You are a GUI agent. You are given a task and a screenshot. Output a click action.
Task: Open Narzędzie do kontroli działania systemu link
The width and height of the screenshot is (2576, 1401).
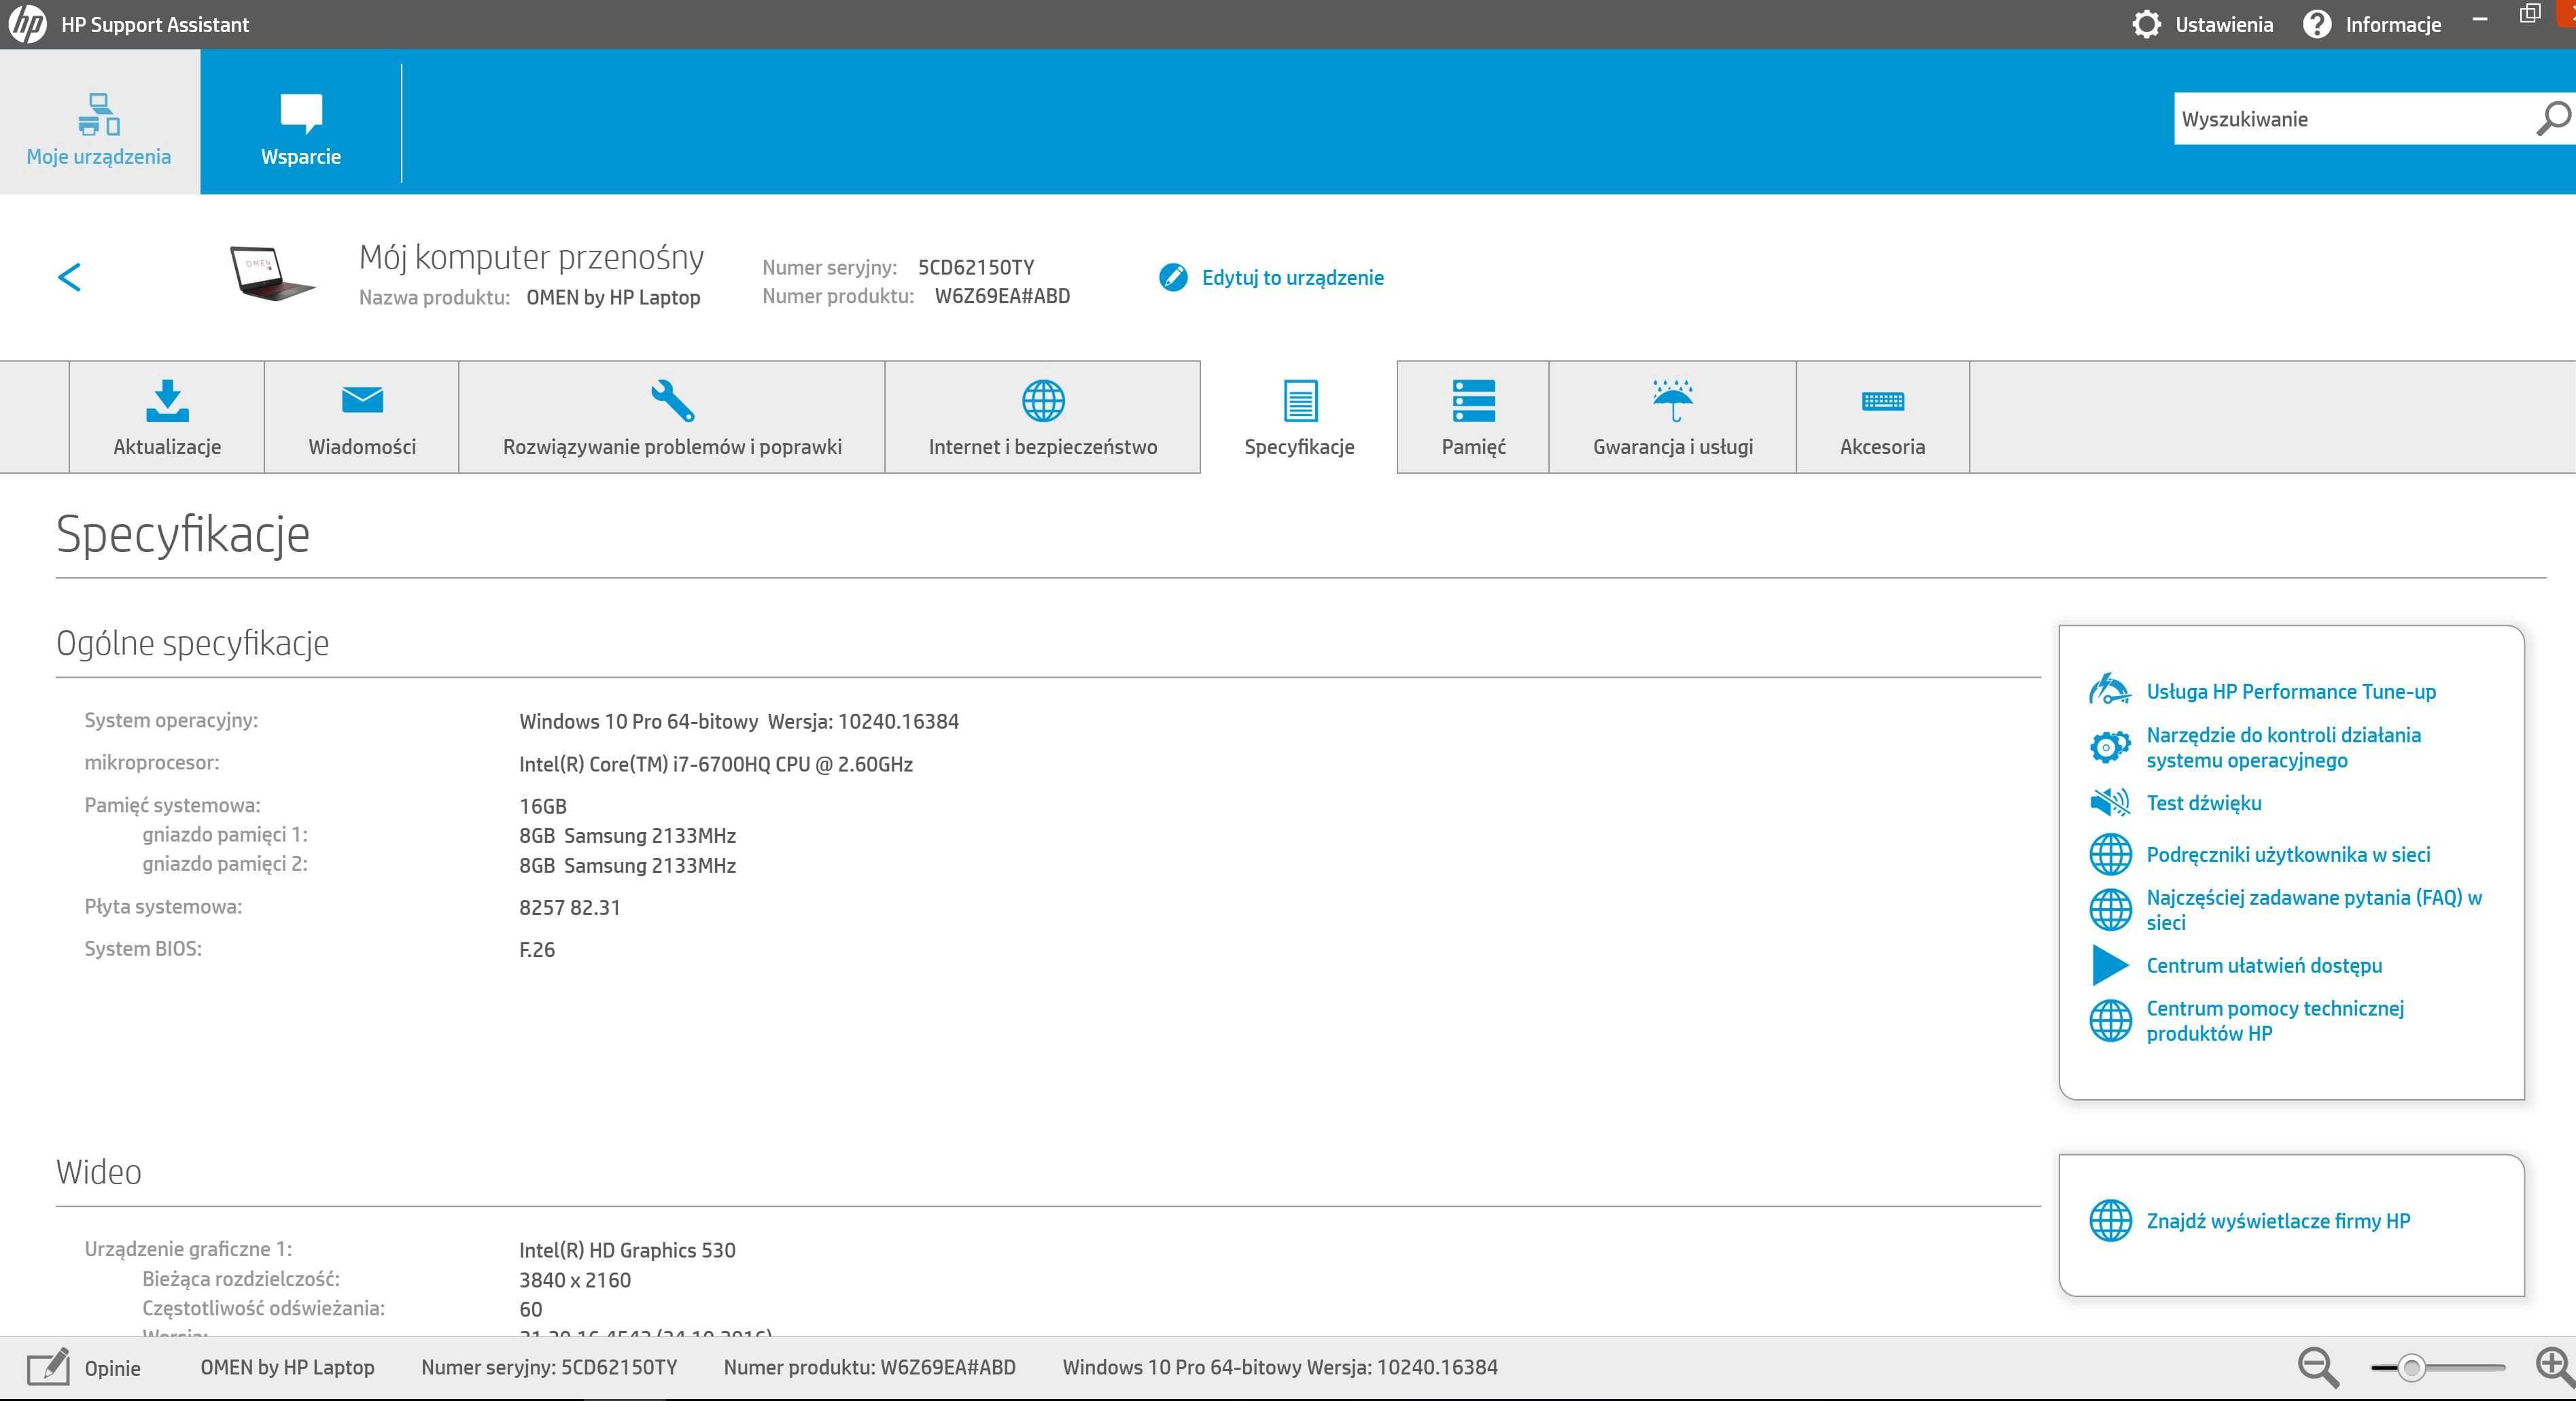(x=2284, y=747)
